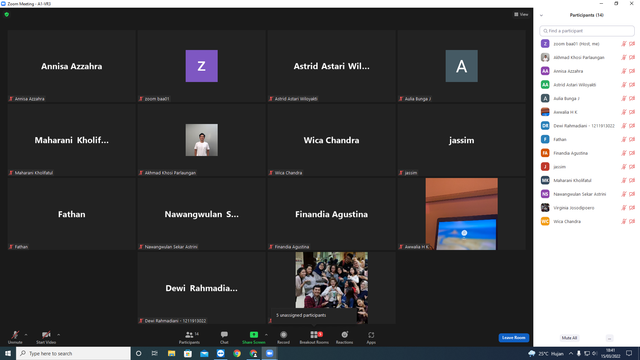Toggle video icon for Fathan in list

632,139
